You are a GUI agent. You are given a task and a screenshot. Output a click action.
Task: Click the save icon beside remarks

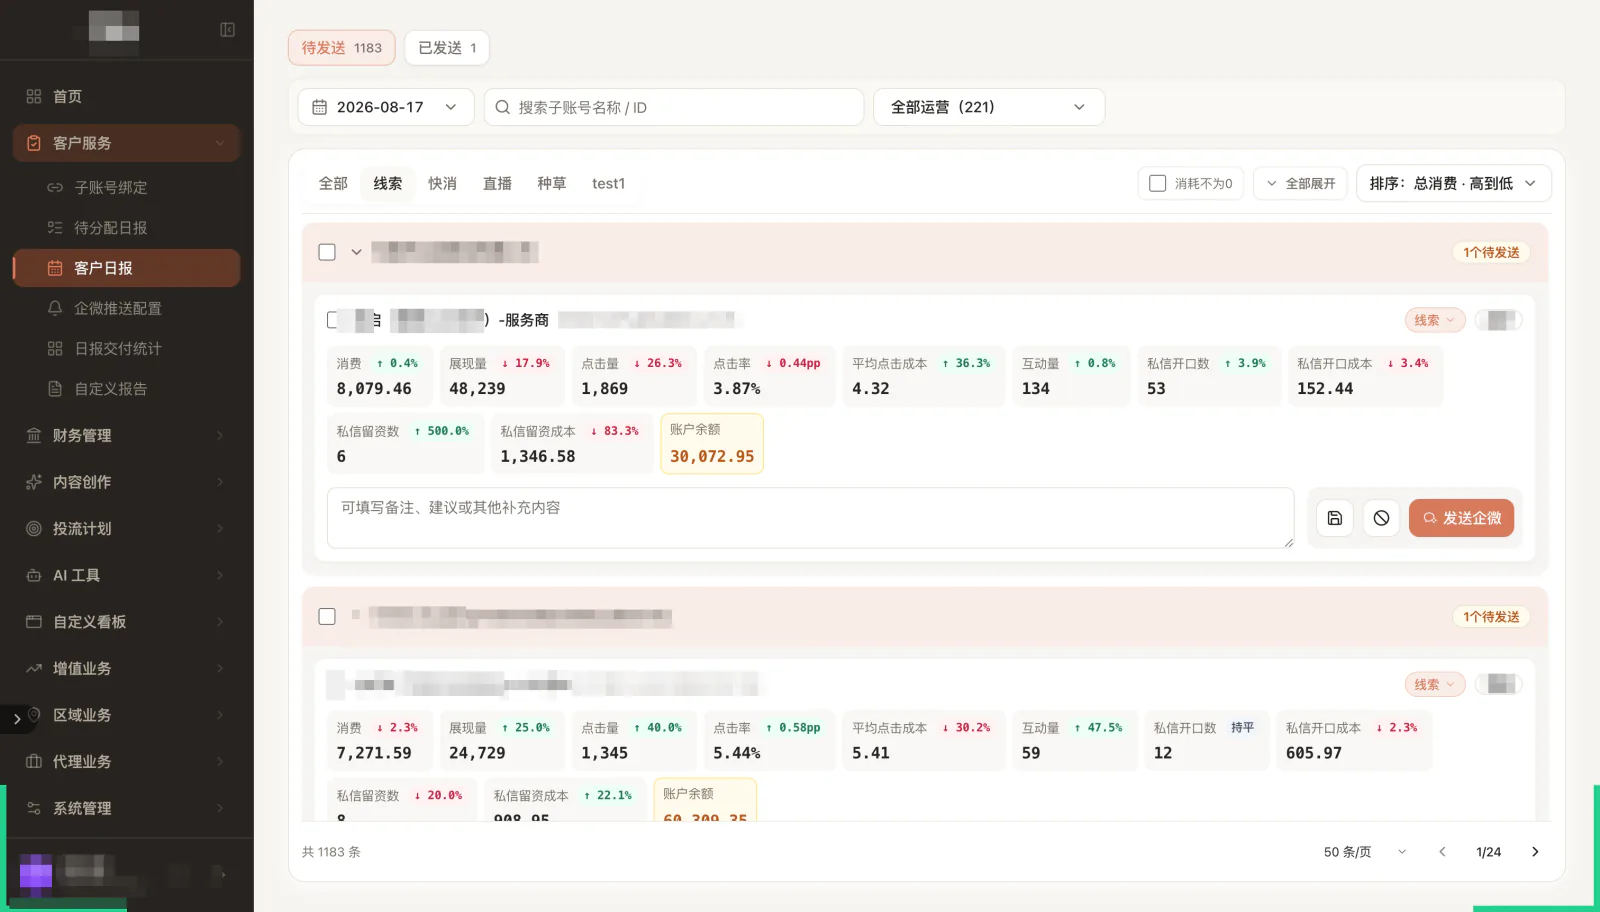pos(1335,518)
